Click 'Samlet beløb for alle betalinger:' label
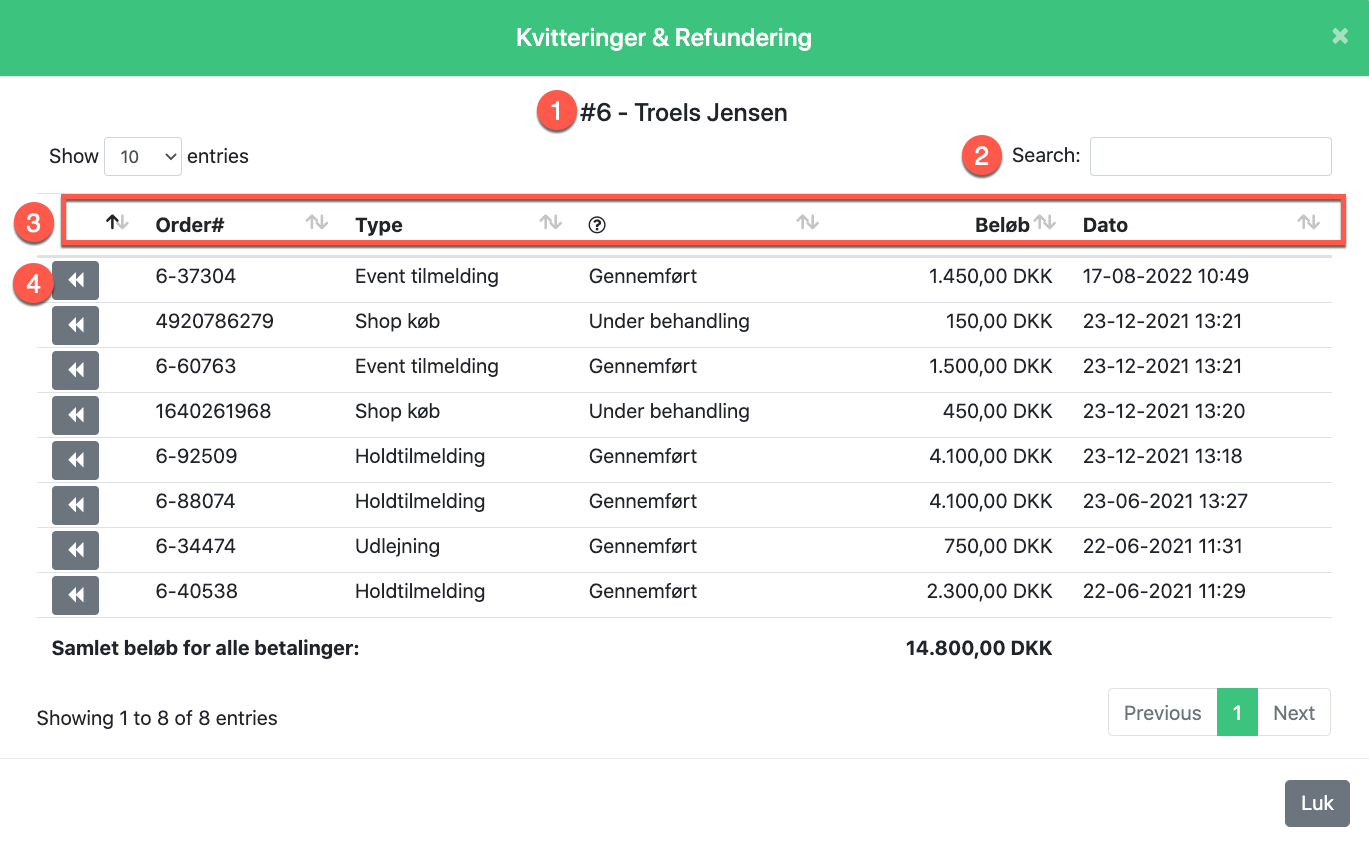1369x845 pixels. [205, 648]
